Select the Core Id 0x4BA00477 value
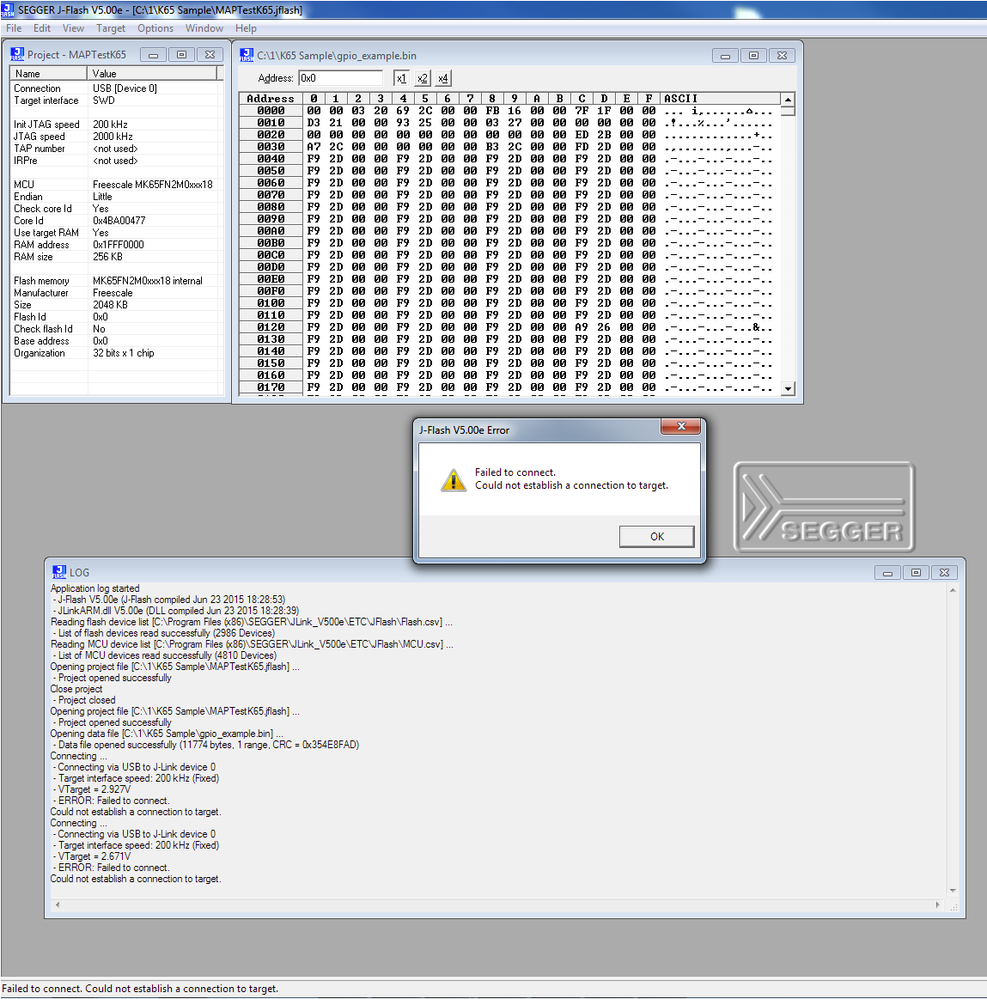 click(119, 220)
